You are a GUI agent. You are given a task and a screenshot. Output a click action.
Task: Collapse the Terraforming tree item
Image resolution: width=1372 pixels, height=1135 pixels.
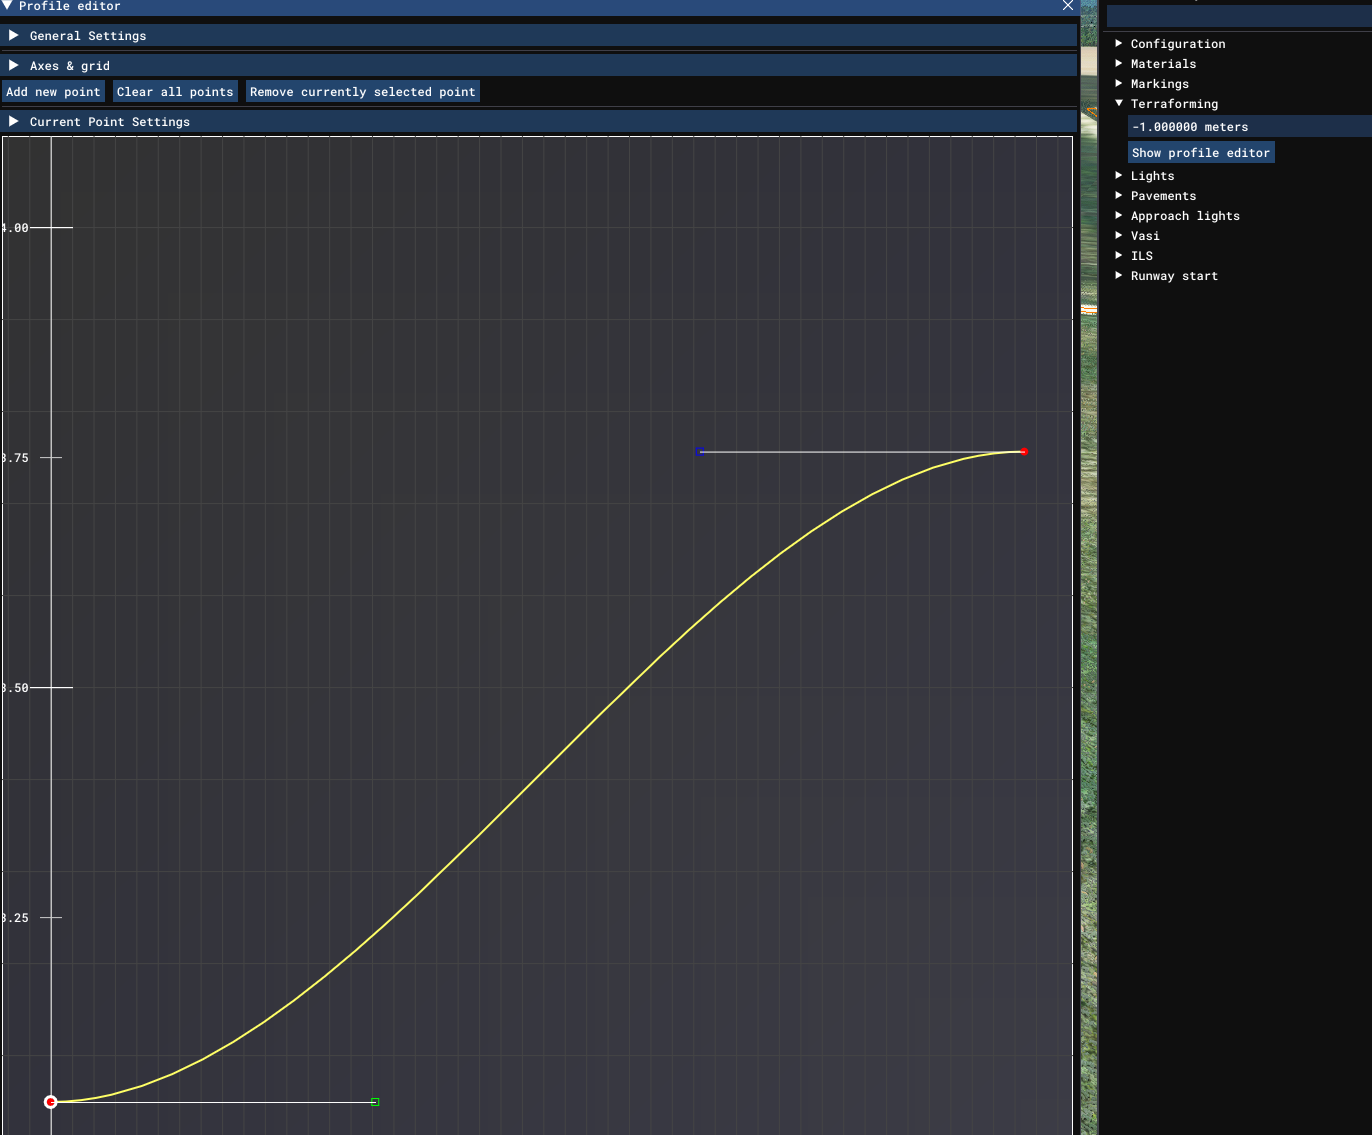tap(1119, 103)
